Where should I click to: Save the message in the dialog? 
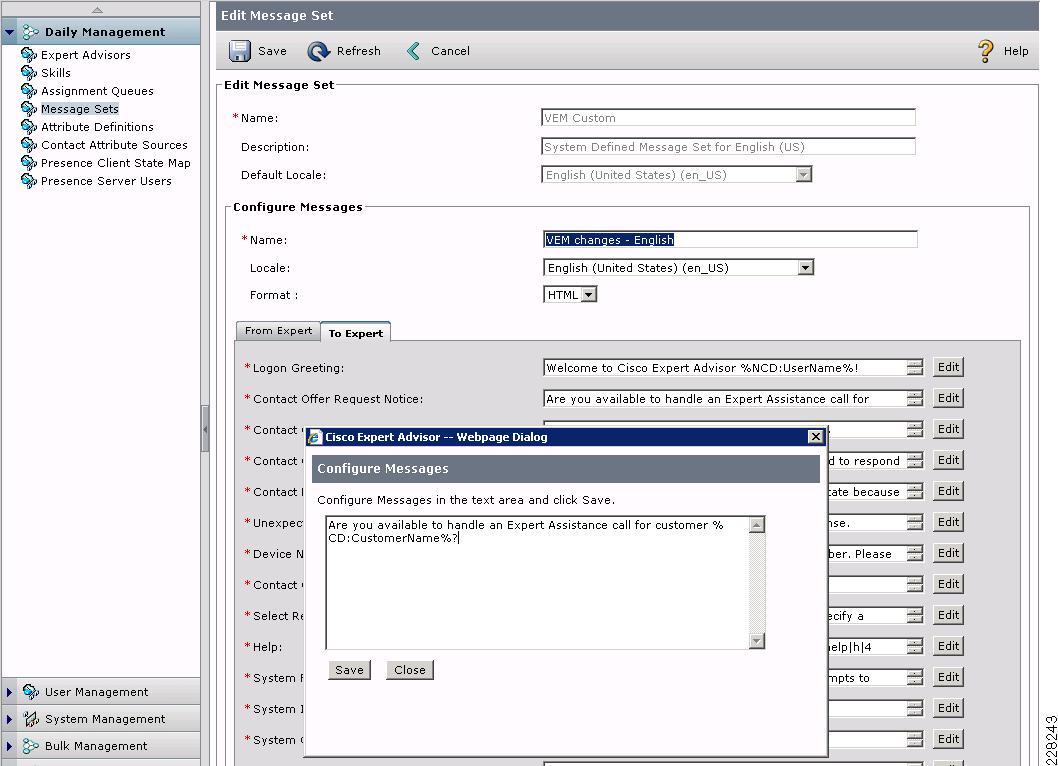[x=350, y=670]
